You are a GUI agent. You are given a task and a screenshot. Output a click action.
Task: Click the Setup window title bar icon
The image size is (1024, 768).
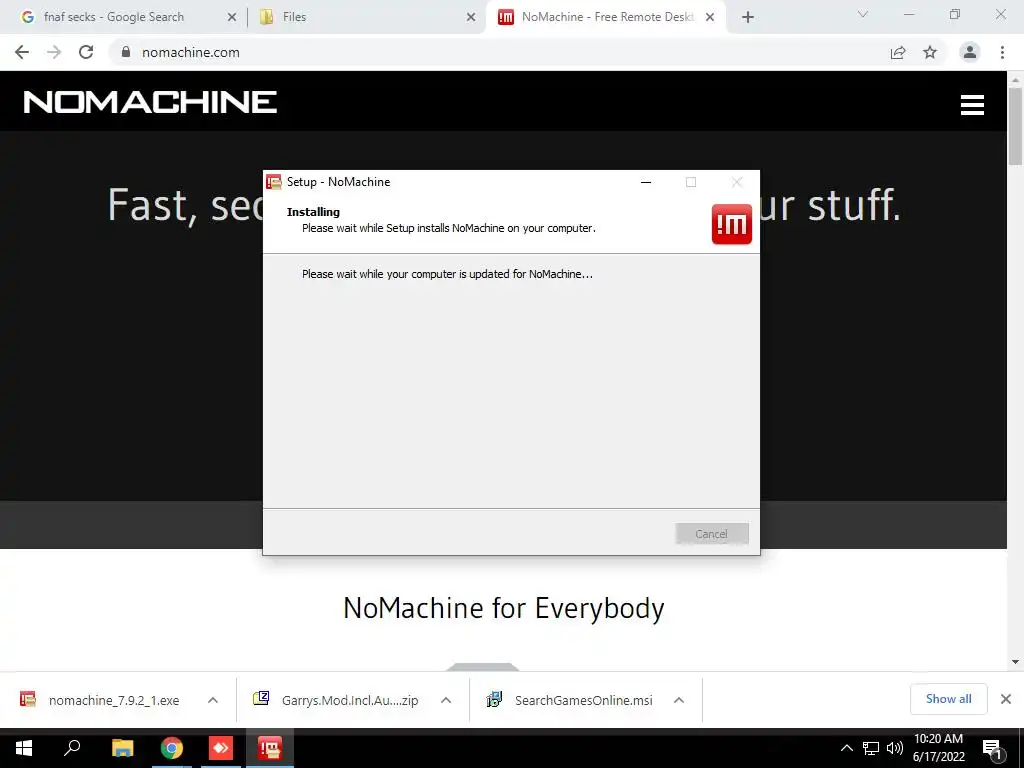pos(274,182)
